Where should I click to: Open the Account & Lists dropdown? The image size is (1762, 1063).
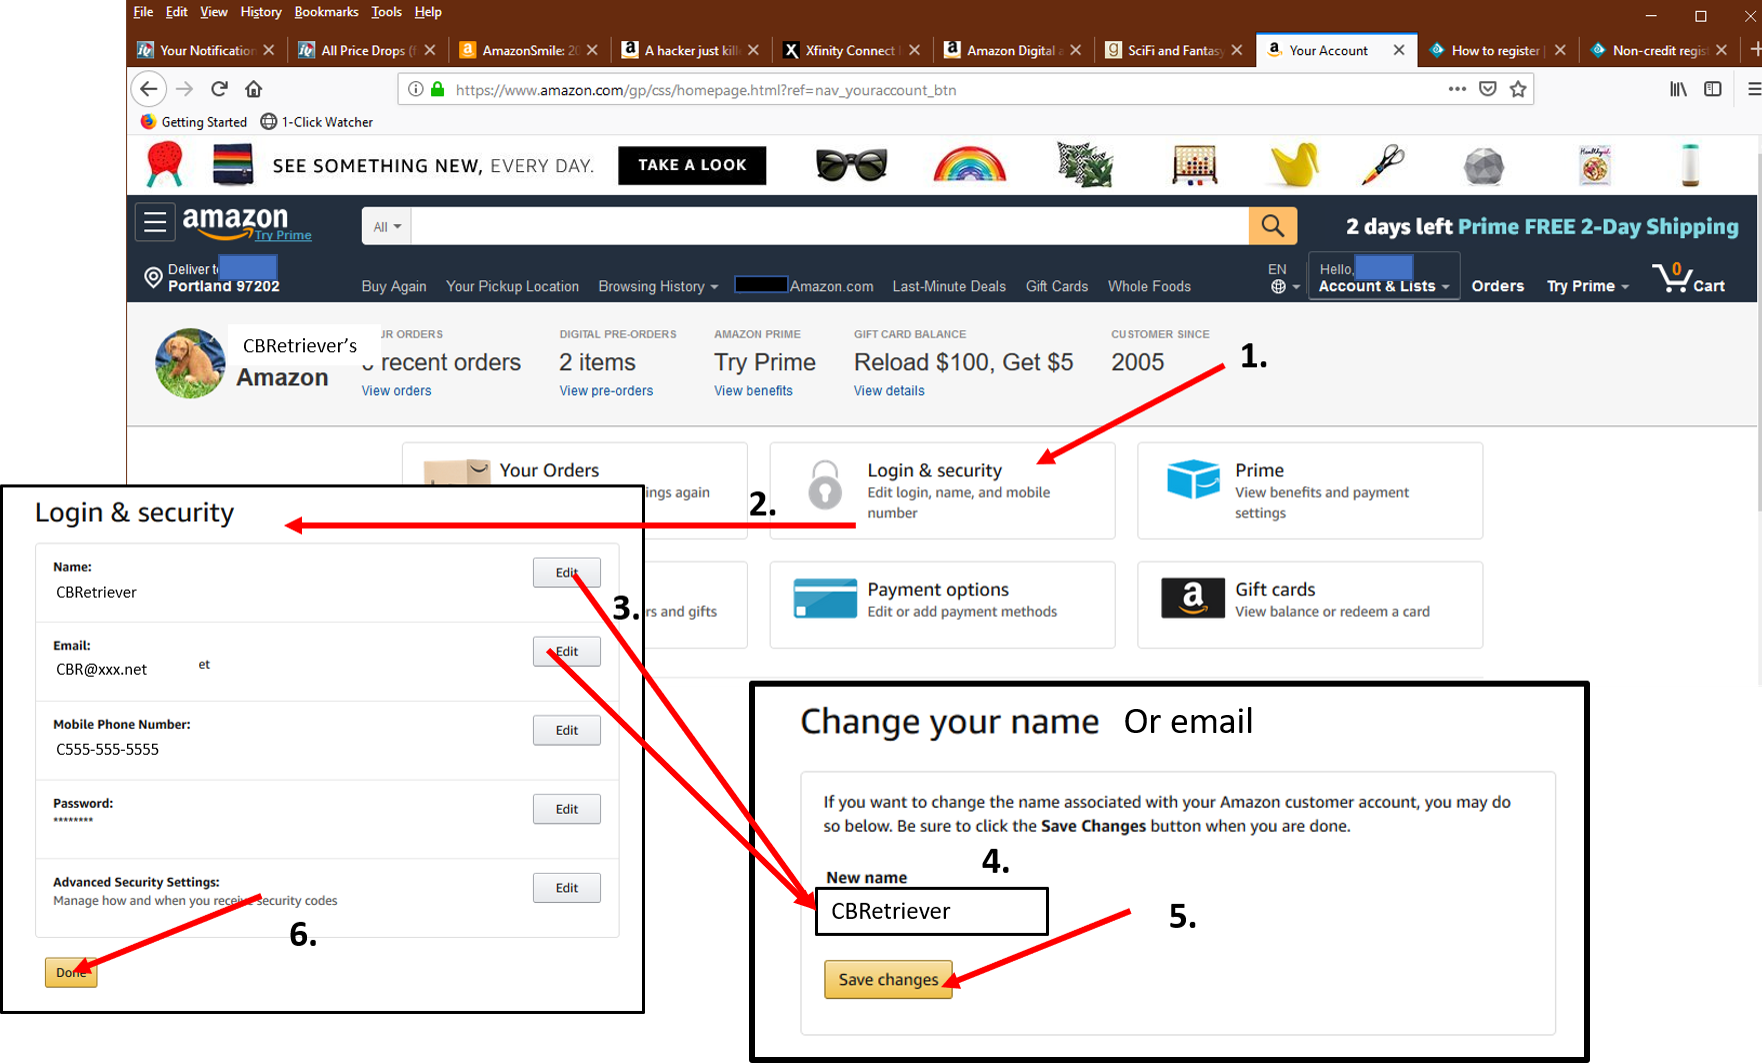tap(1383, 286)
